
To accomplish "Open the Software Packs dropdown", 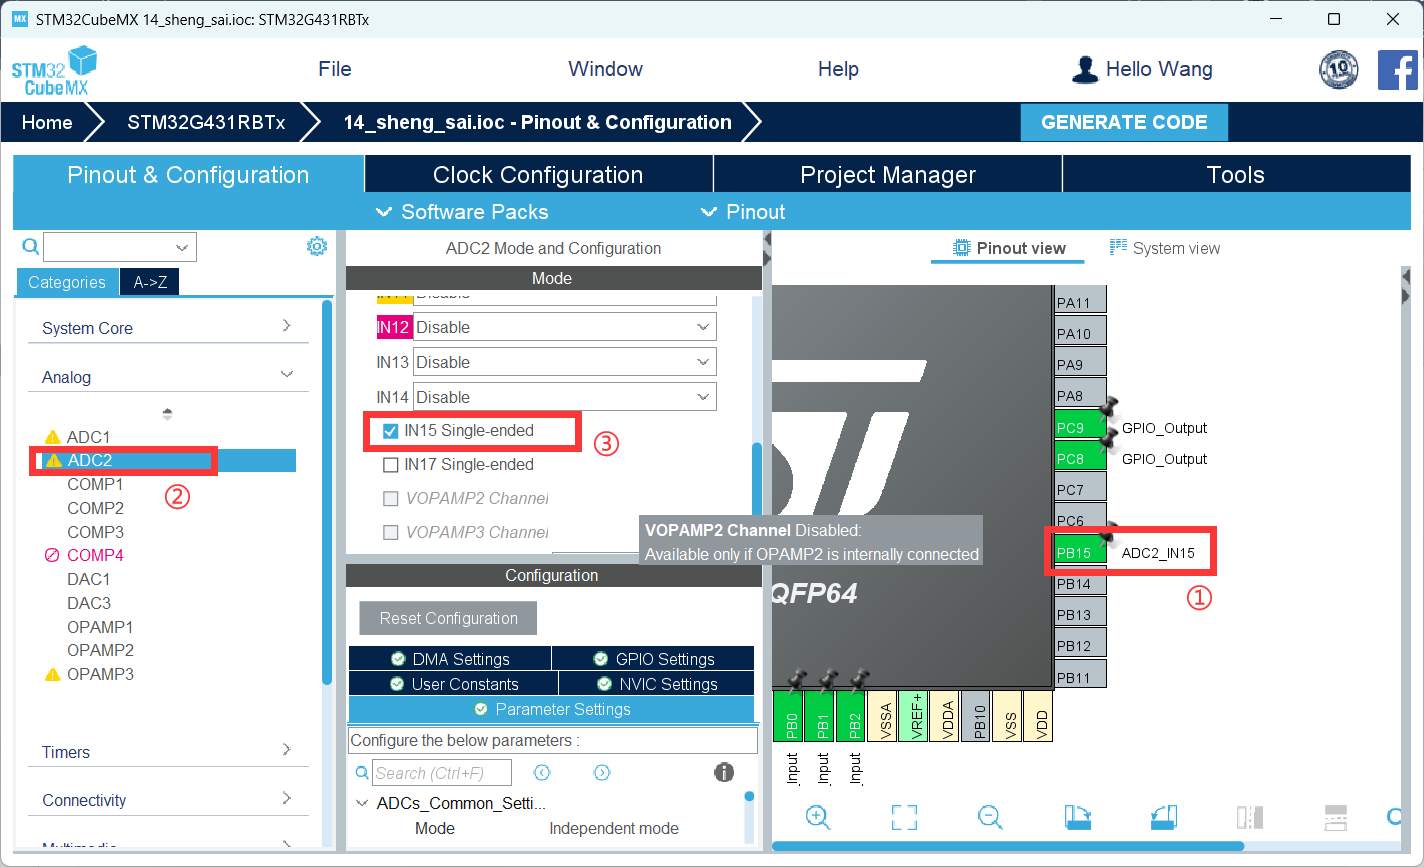I will pyautogui.click(x=462, y=212).
